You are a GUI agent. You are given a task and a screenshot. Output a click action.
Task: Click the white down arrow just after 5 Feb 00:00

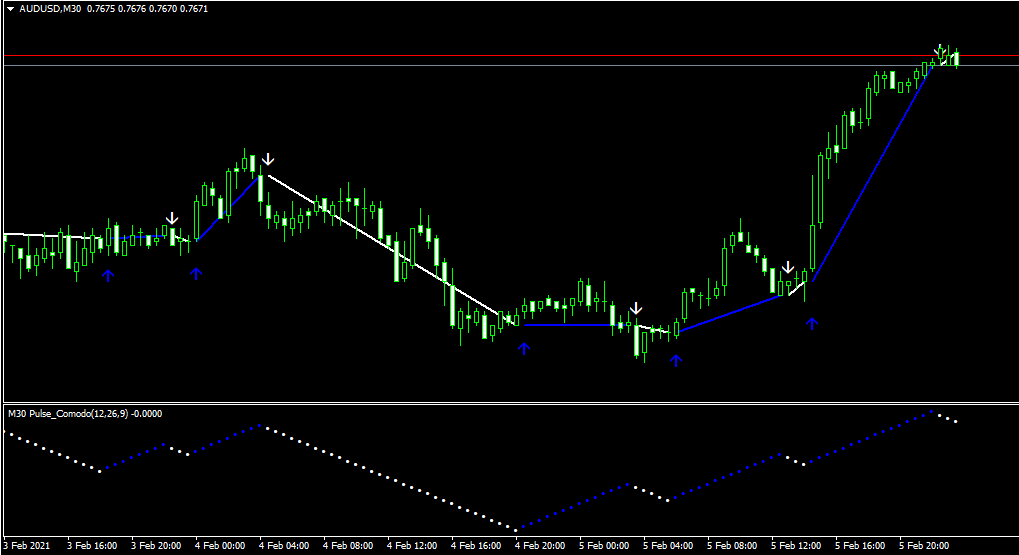[x=636, y=308]
